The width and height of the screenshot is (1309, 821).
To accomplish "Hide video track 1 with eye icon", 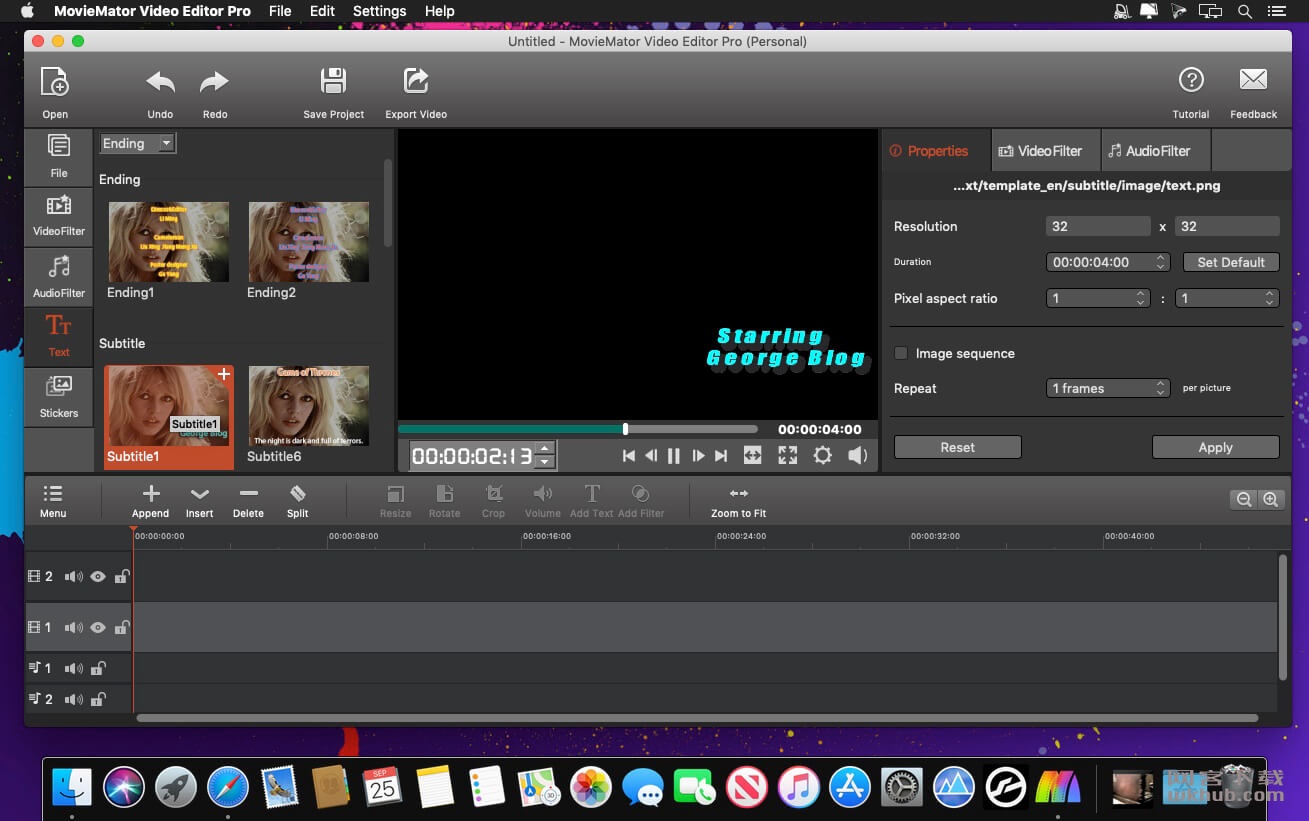I will coord(98,628).
